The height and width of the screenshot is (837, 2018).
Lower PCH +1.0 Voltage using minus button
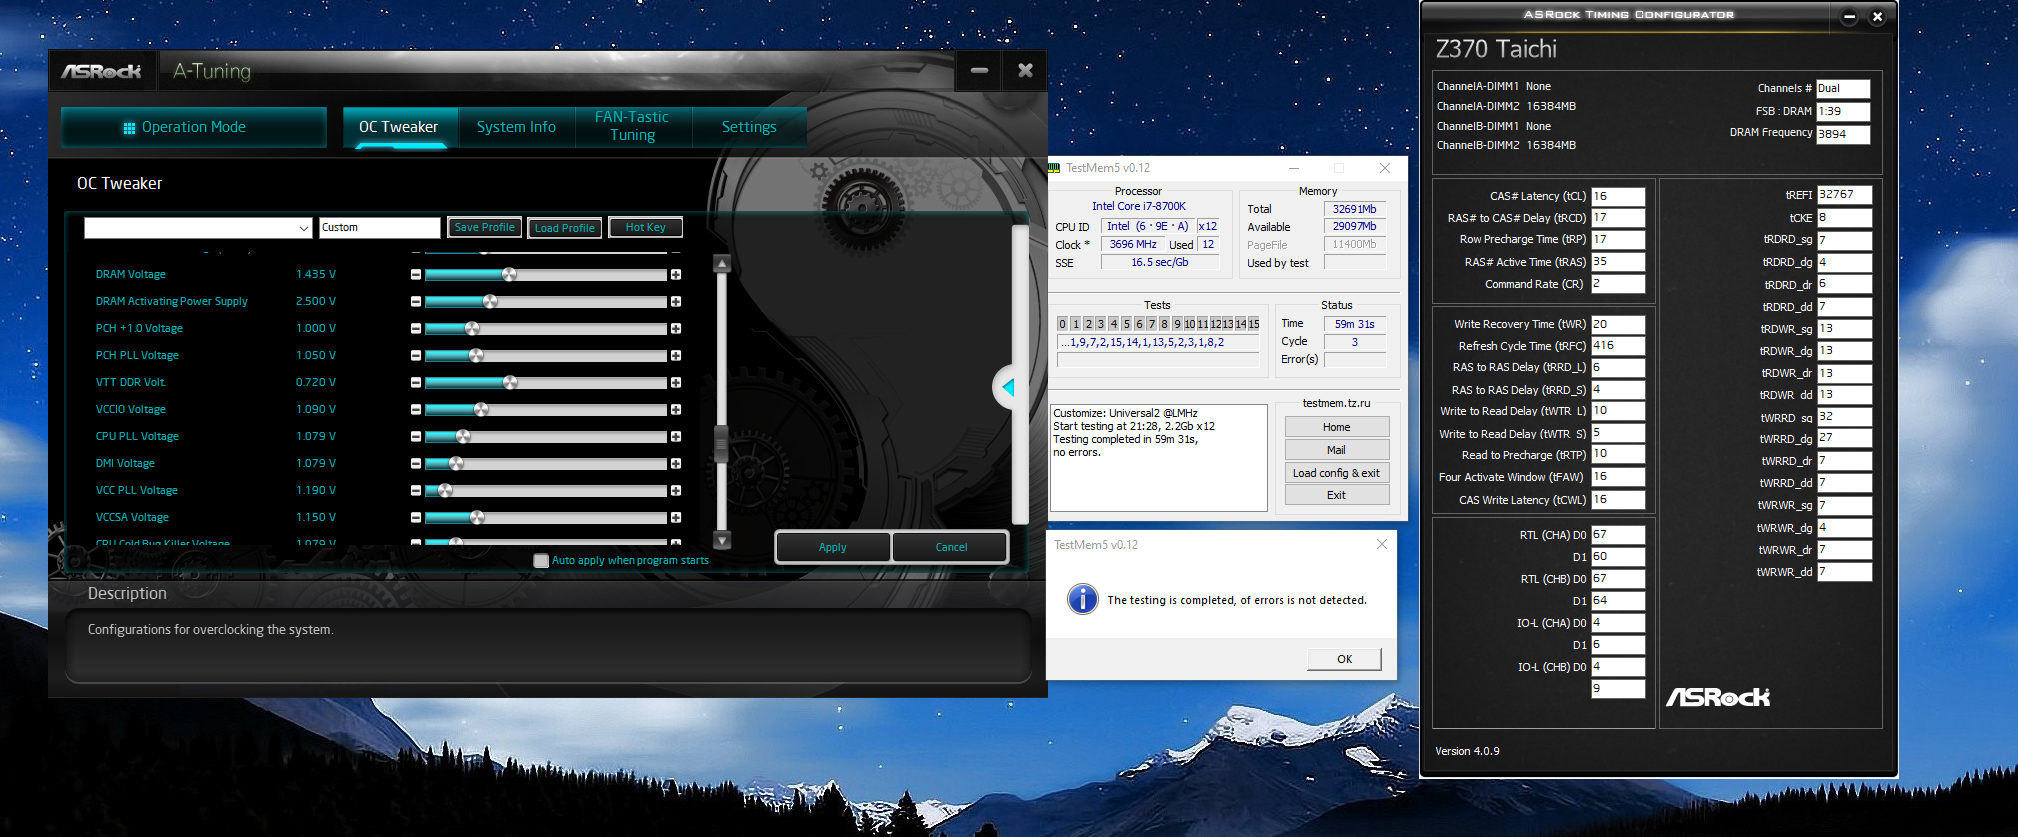point(416,328)
